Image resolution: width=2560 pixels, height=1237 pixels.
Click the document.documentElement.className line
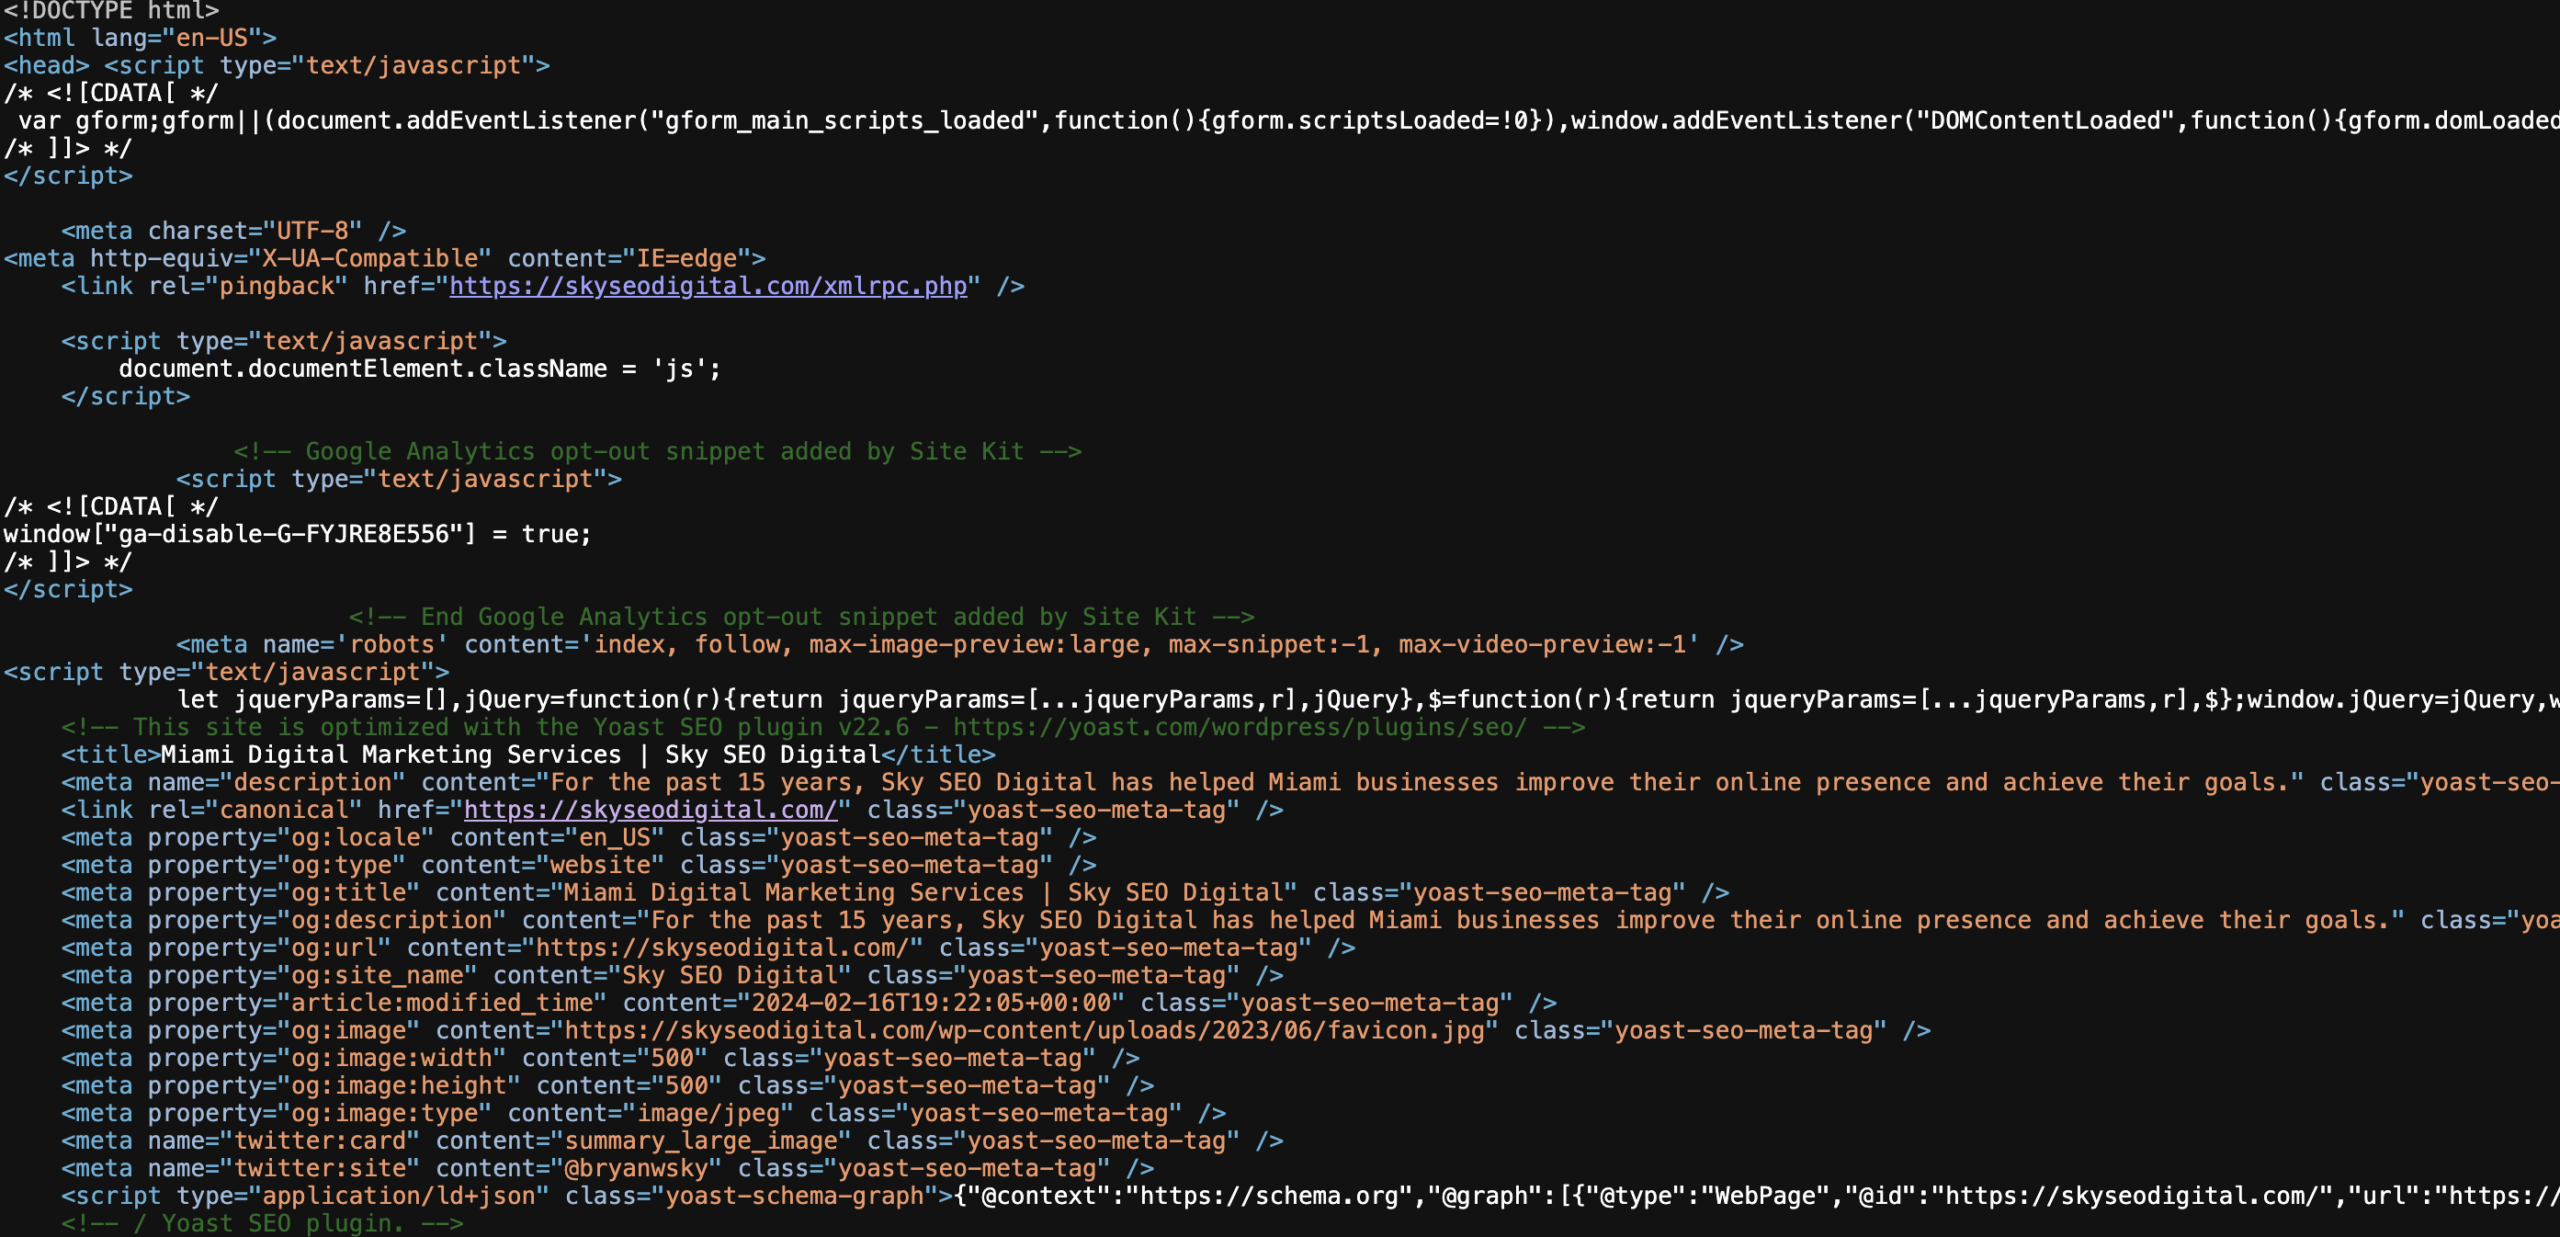pos(418,369)
